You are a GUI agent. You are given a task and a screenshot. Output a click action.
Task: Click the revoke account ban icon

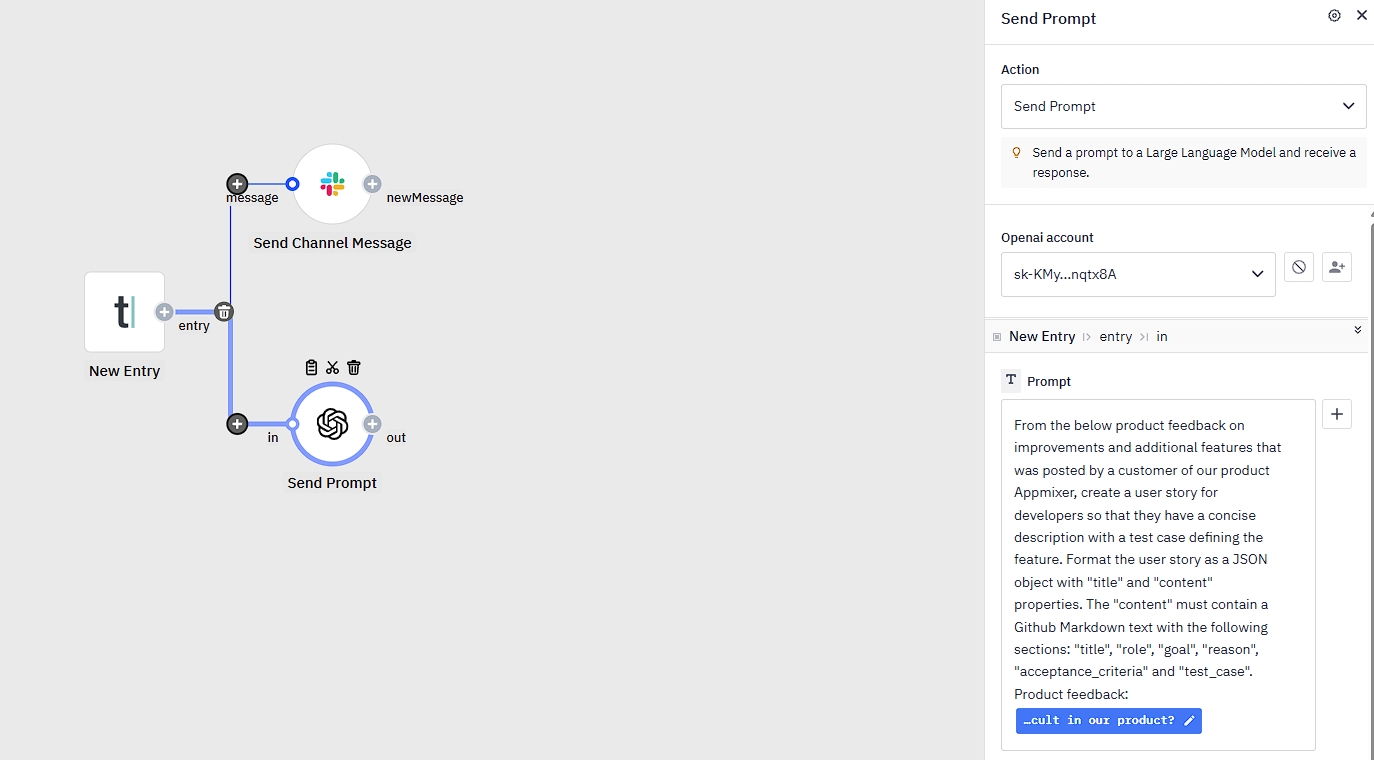[1298, 267]
